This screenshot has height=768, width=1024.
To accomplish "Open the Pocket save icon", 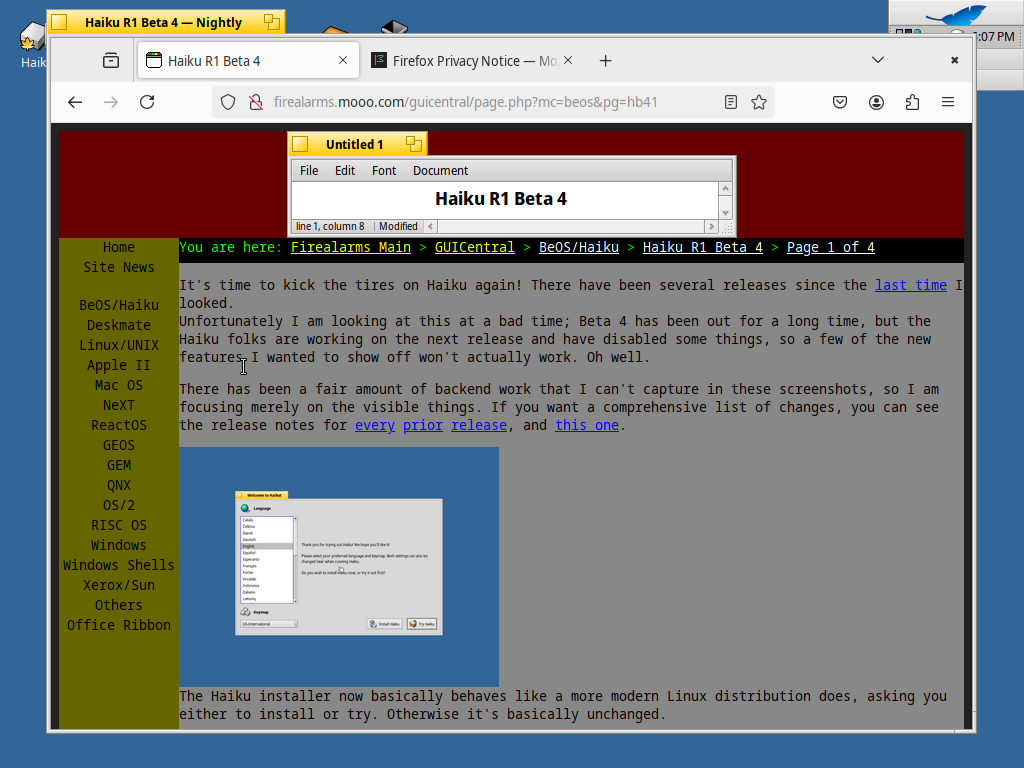I will pos(840,102).
